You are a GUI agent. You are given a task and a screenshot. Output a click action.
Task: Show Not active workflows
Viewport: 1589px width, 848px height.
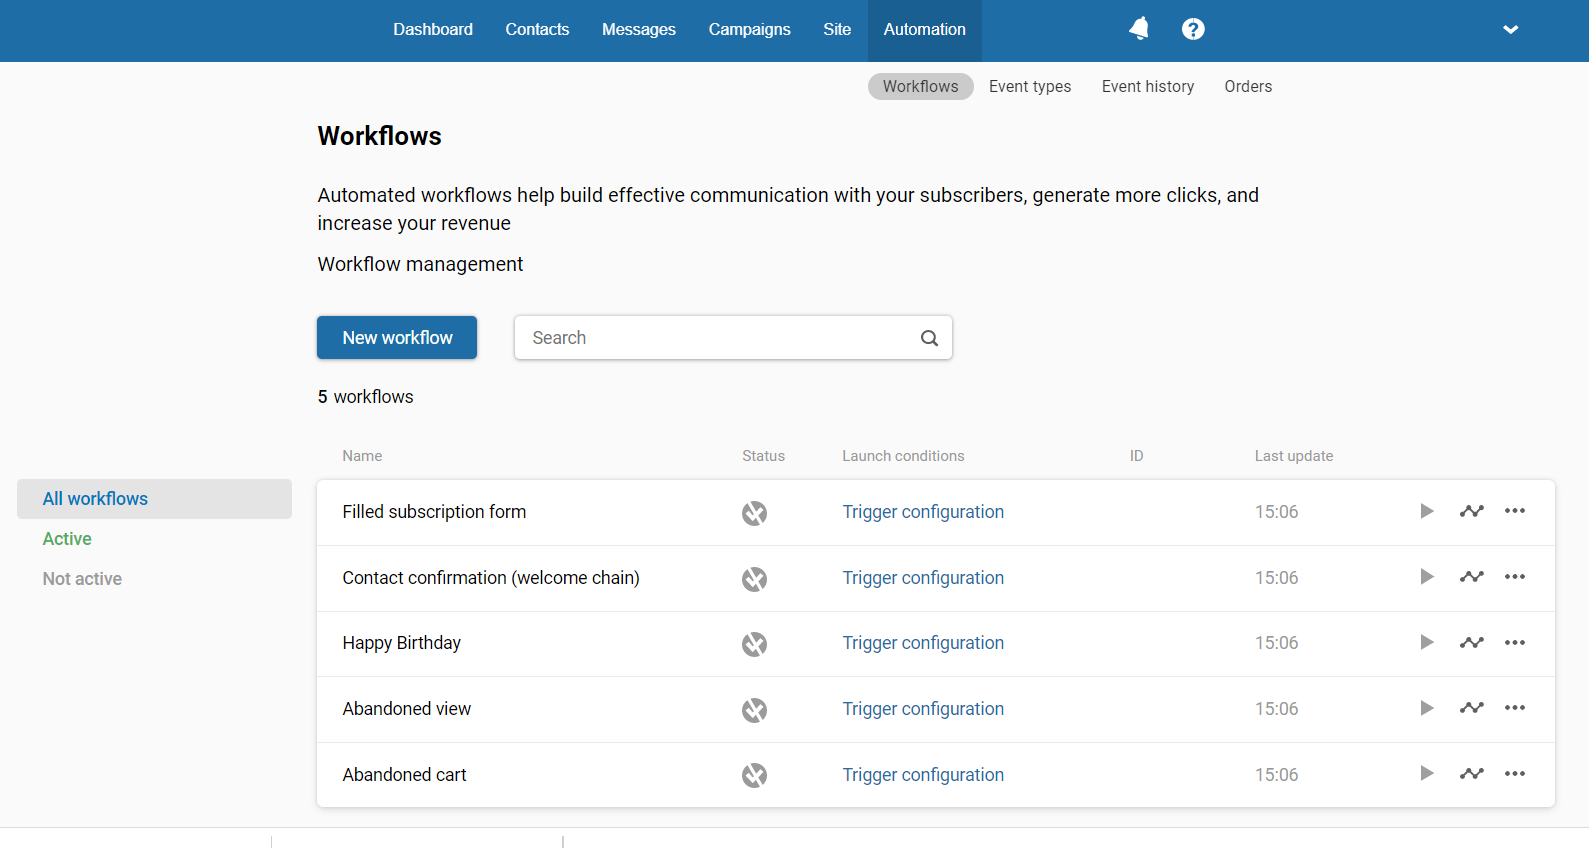click(x=82, y=579)
